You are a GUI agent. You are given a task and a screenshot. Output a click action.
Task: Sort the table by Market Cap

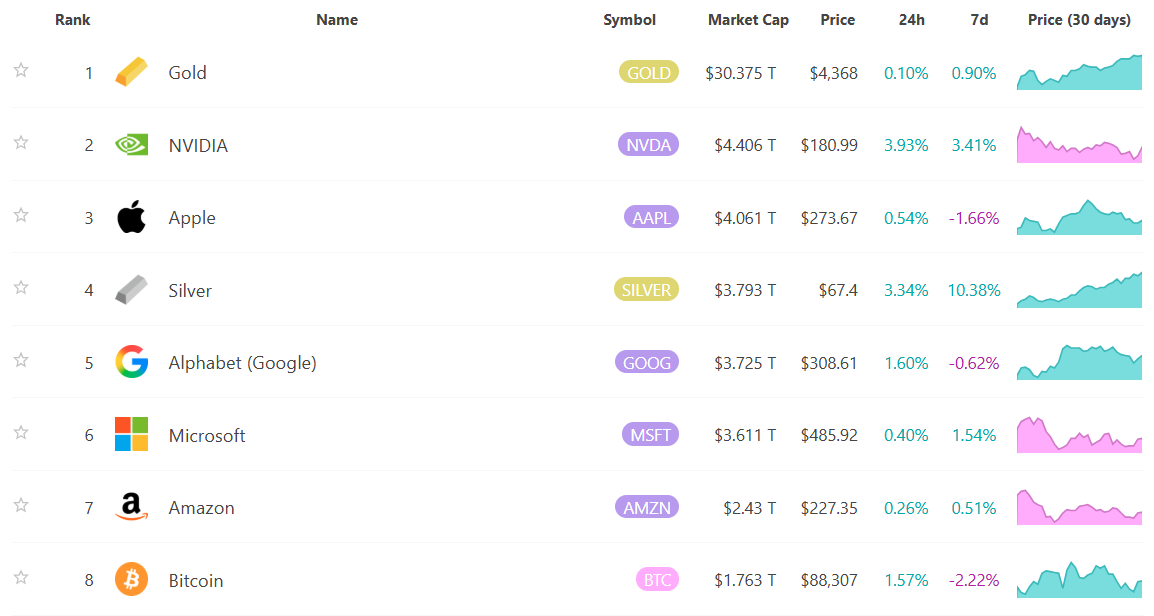(x=748, y=20)
